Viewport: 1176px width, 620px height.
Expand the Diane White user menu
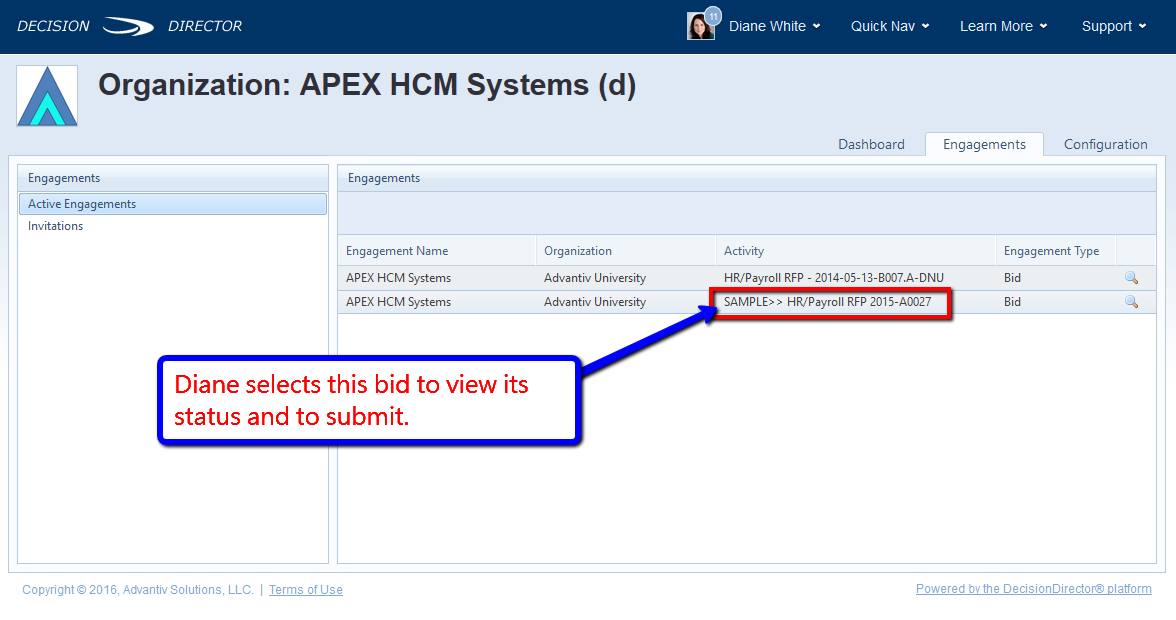coord(775,26)
